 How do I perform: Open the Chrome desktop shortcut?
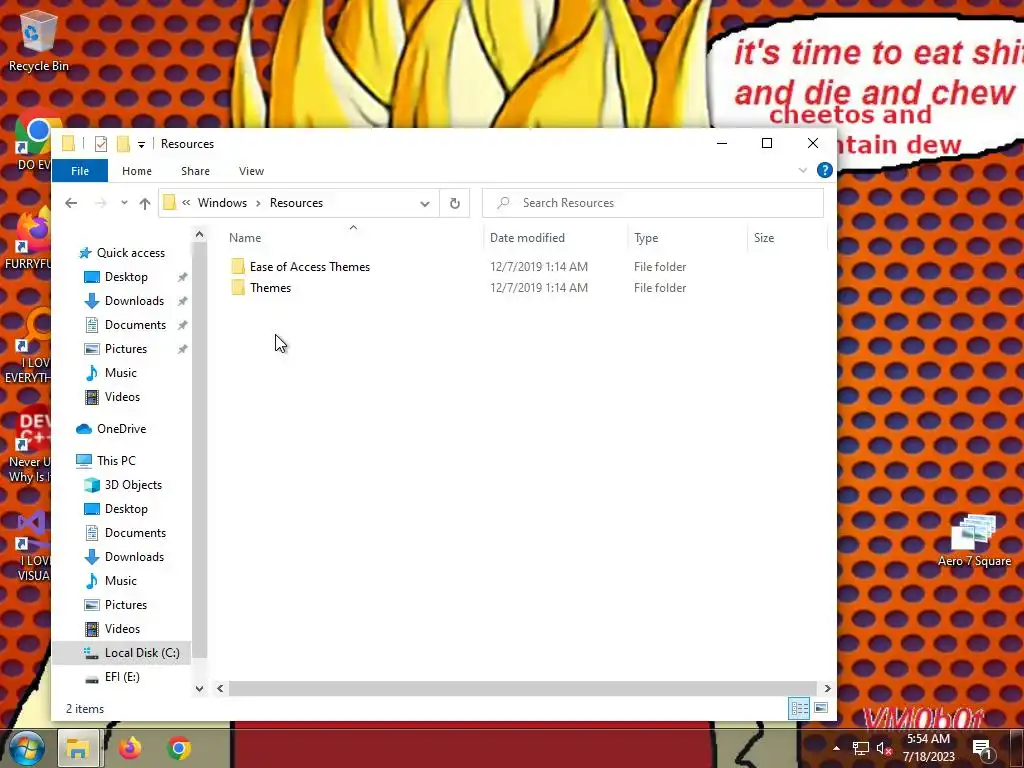[x=33, y=140]
